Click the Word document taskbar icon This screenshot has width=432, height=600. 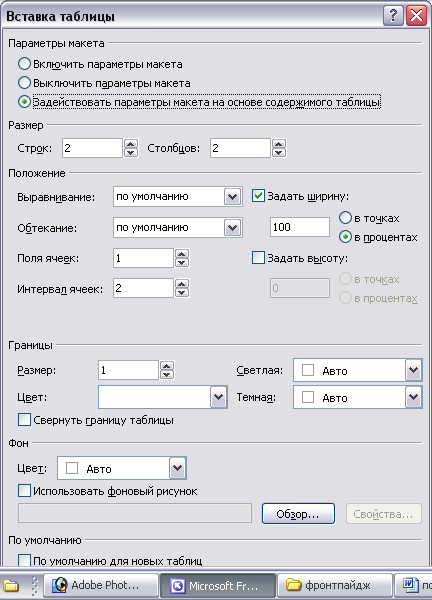pos(413,585)
